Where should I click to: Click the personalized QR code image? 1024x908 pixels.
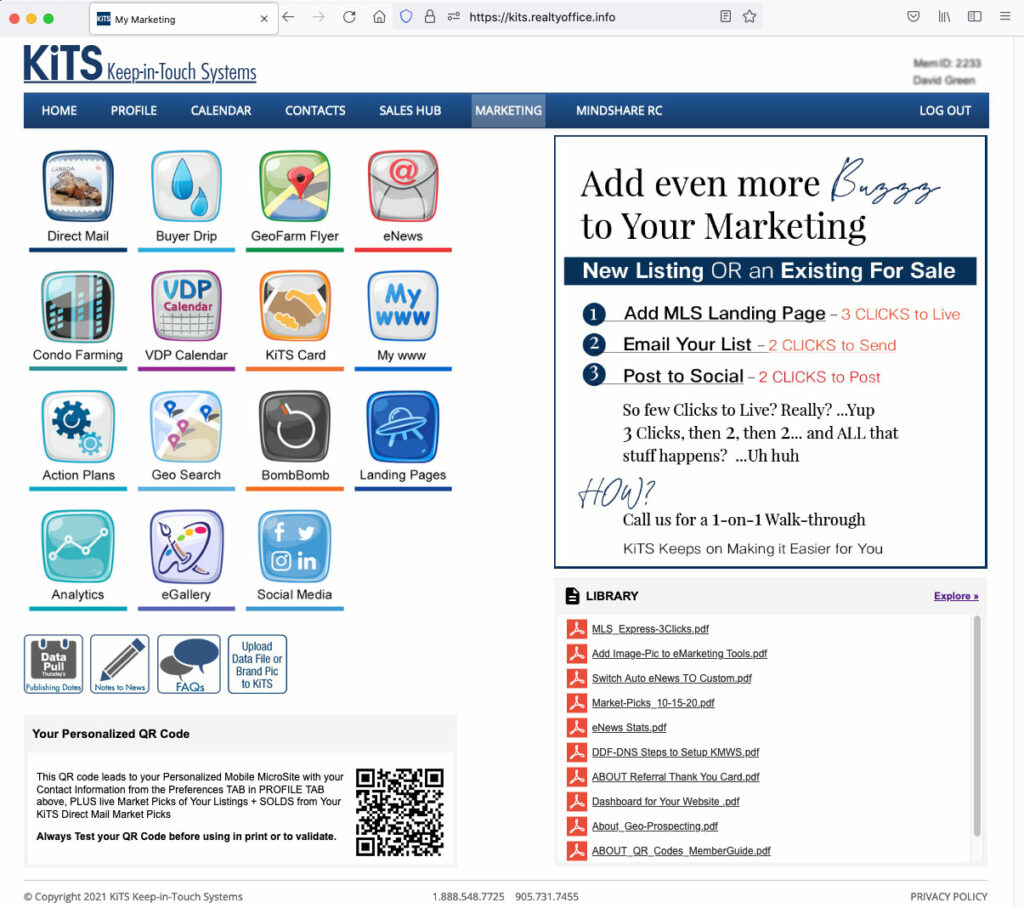(400, 812)
